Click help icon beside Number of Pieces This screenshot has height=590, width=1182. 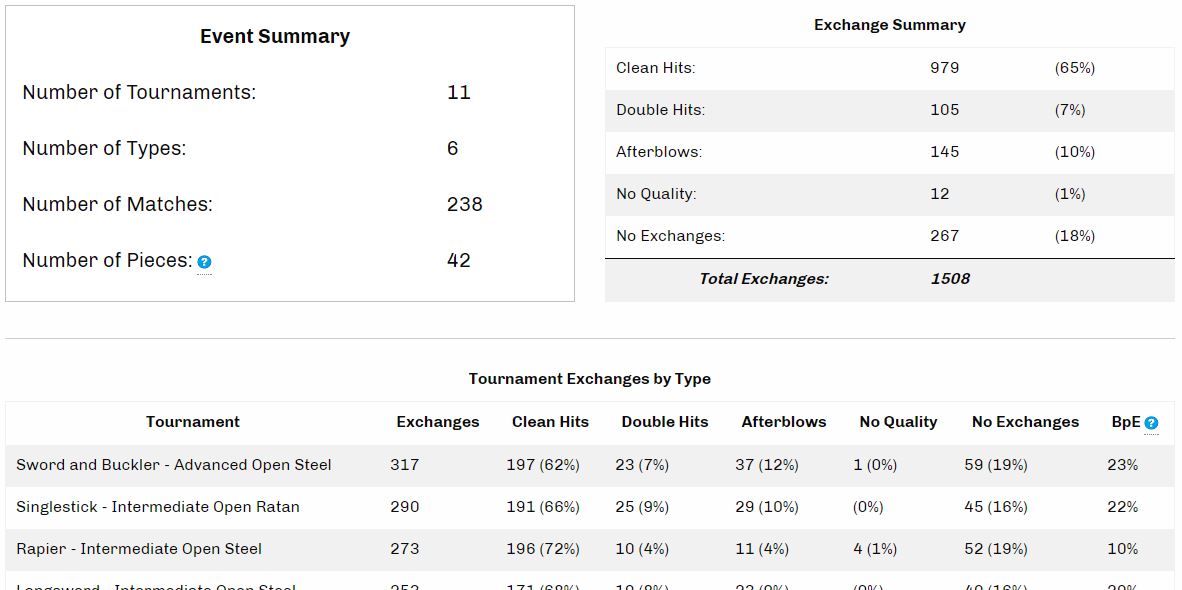[204, 262]
